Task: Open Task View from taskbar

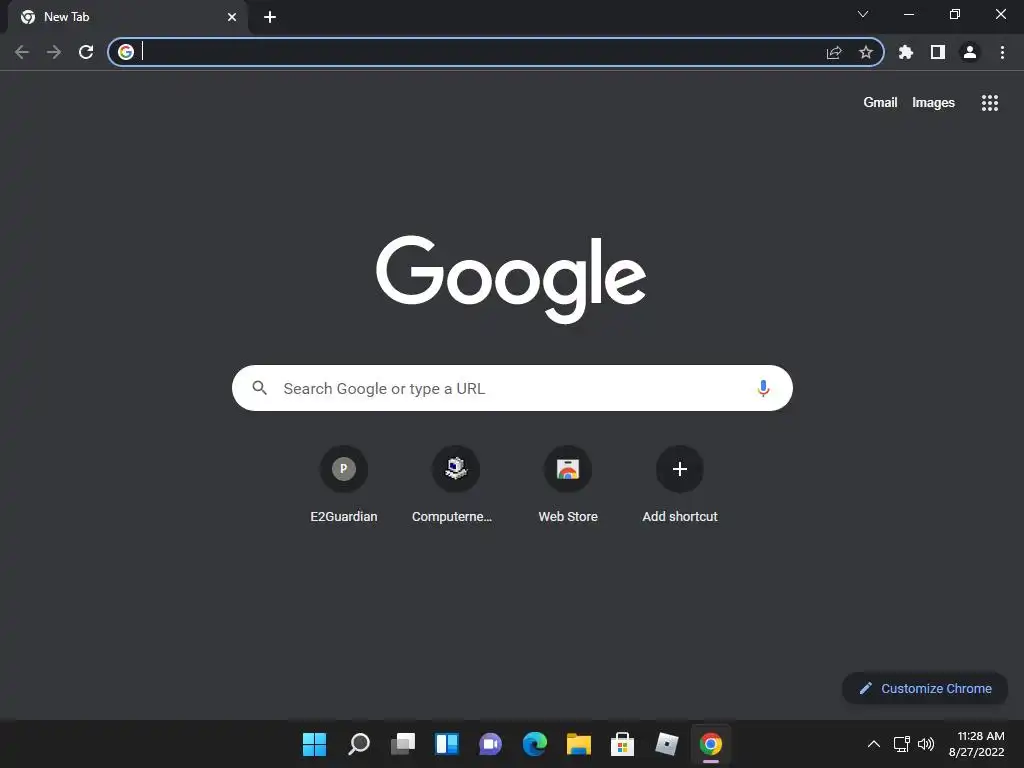Action: point(403,744)
